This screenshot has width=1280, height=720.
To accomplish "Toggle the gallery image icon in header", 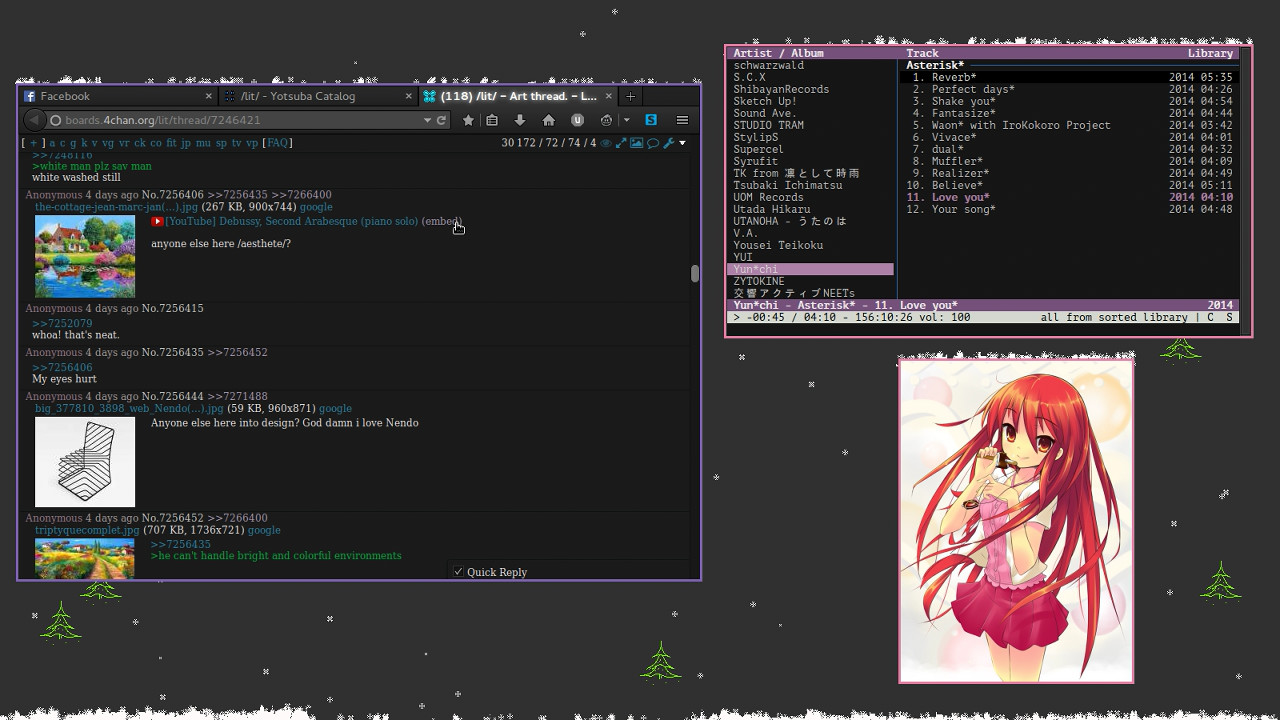I will point(636,143).
